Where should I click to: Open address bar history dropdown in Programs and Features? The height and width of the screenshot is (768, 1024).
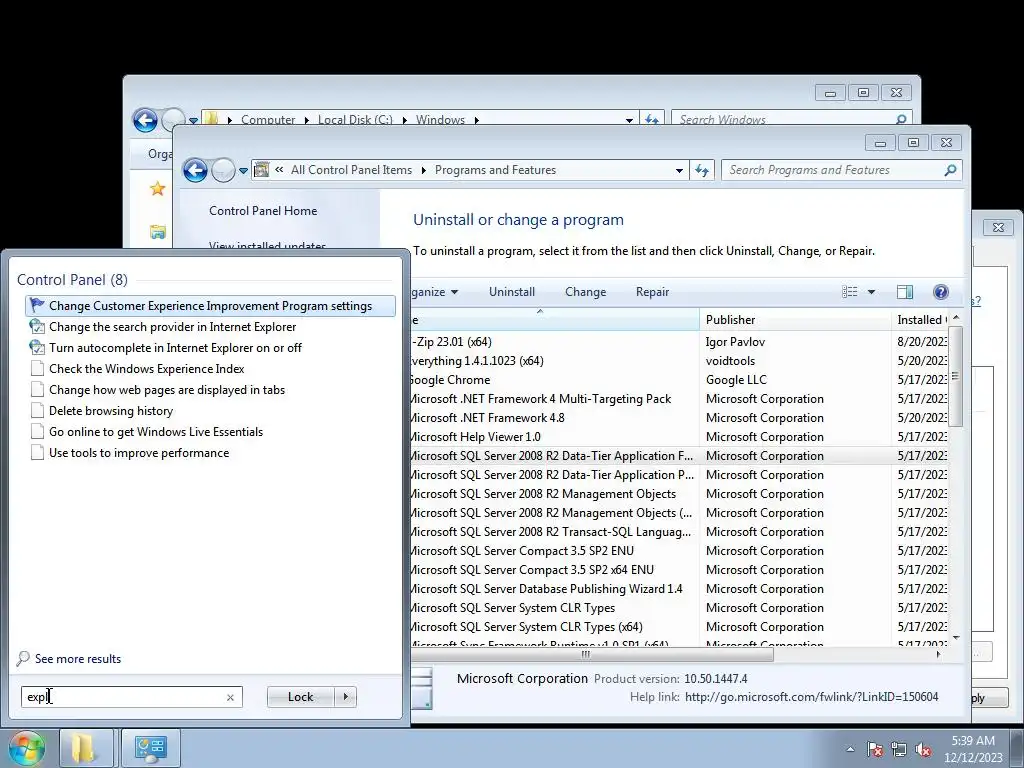(679, 170)
